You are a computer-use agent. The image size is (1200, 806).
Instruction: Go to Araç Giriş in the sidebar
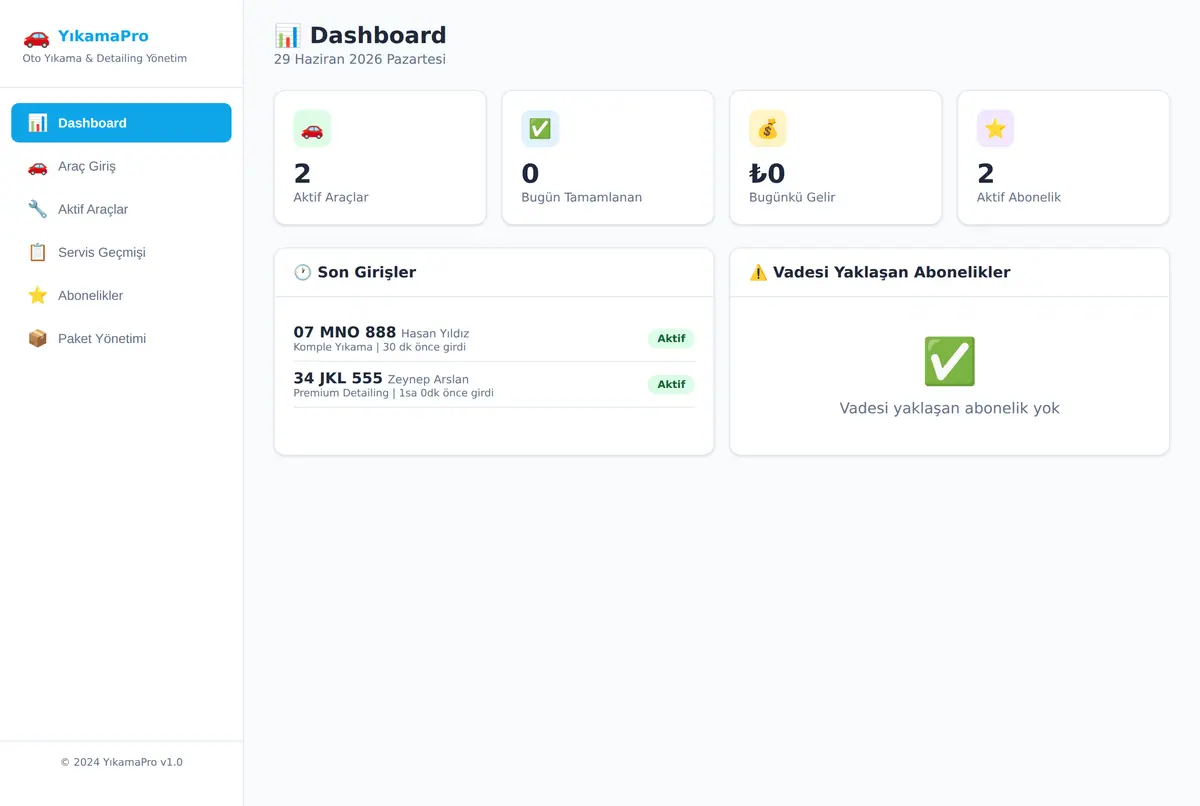point(121,166)
